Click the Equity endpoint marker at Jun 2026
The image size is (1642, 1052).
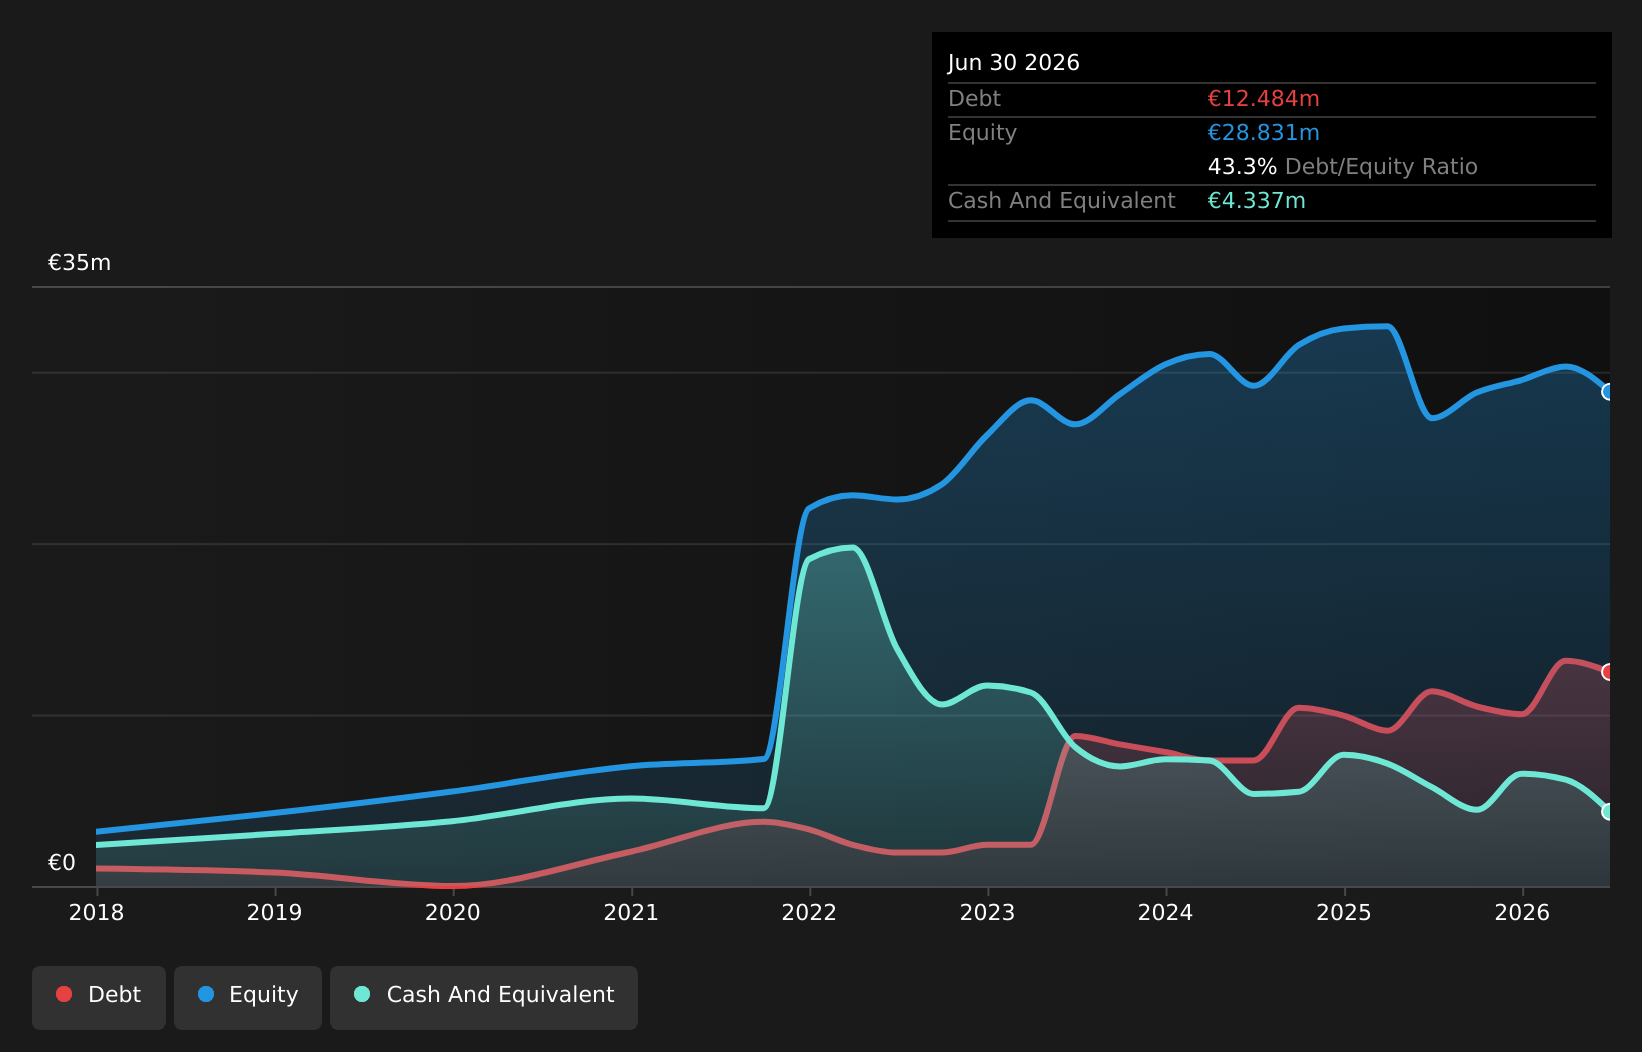pyautogui.click(x=1608, y=392)
